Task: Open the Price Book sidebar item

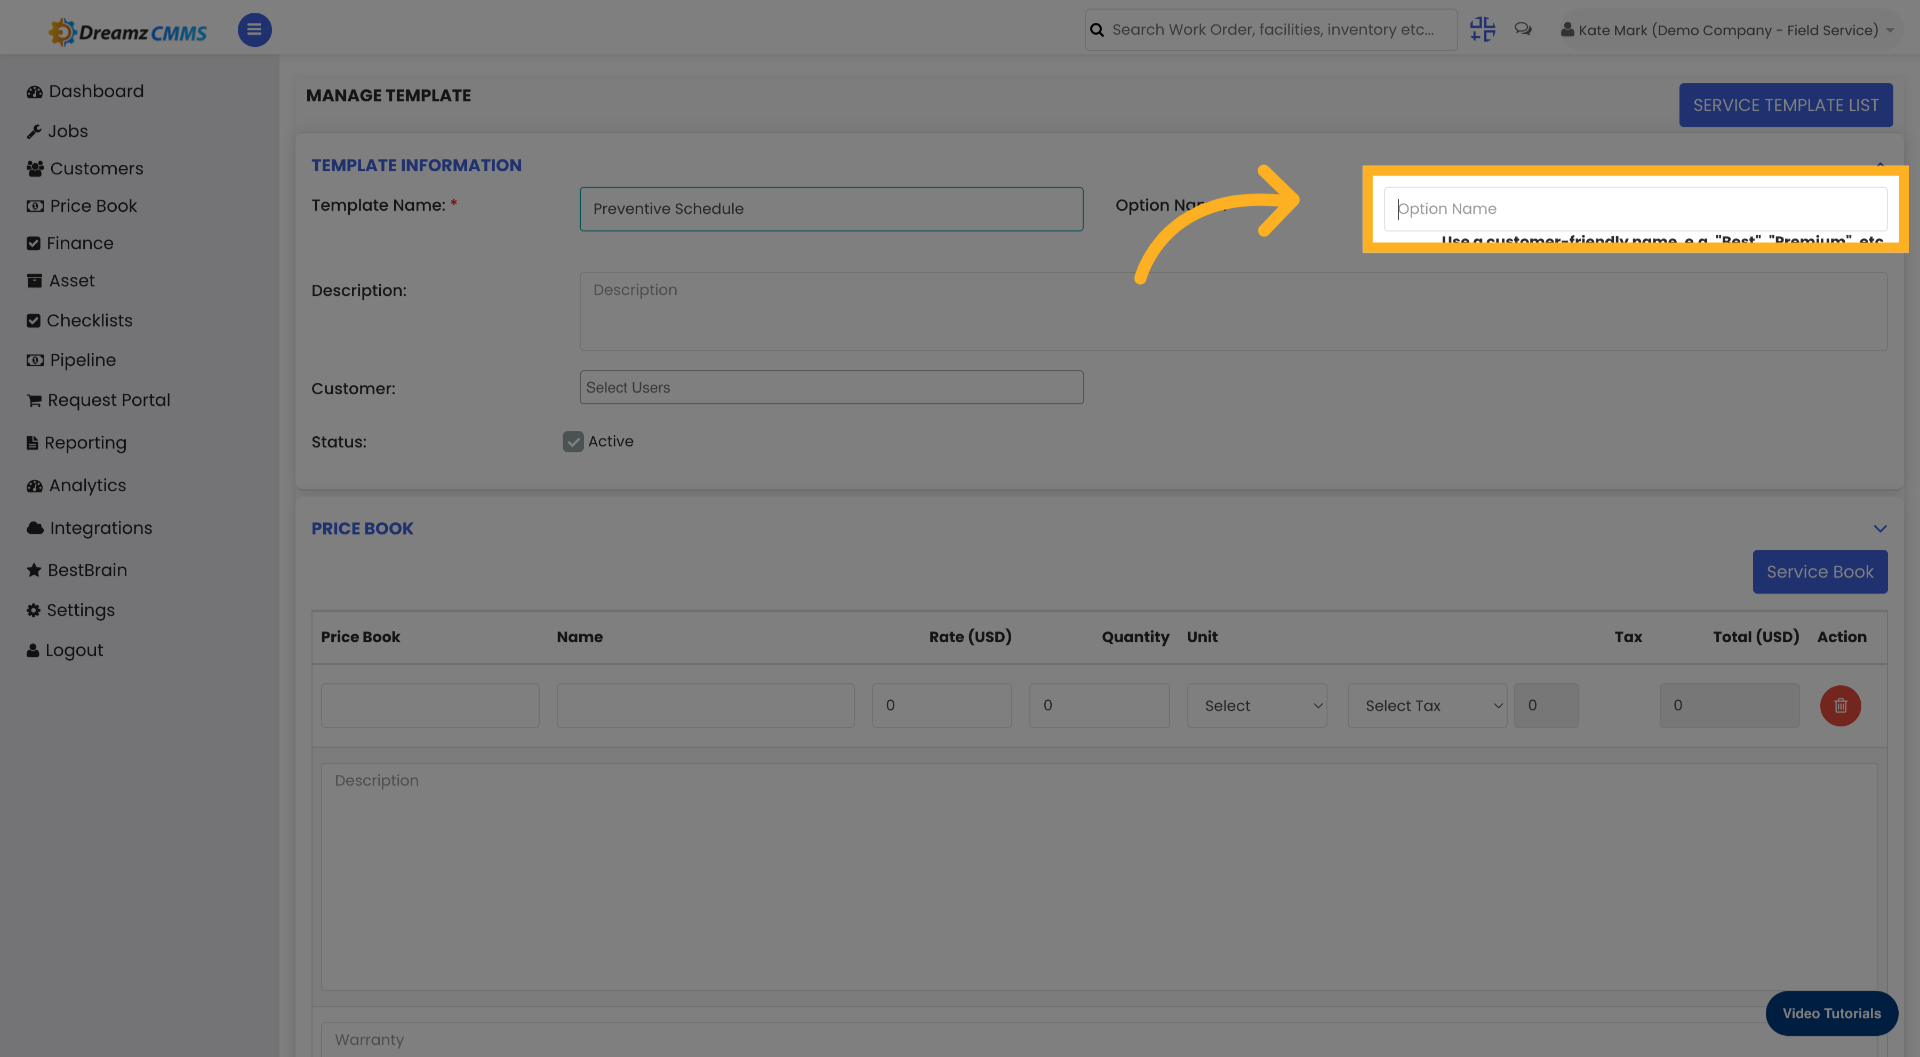Action: pos(93,205)
